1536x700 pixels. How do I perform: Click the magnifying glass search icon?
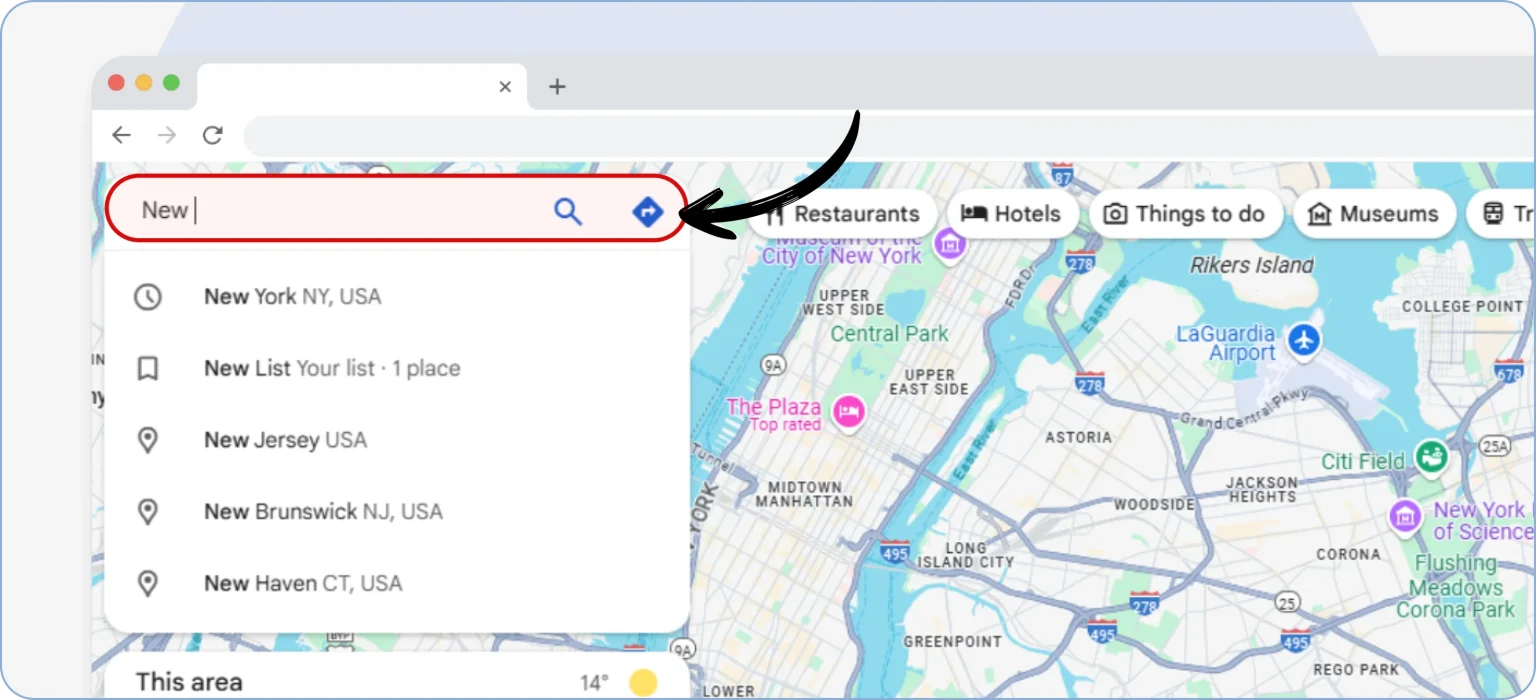568,211
